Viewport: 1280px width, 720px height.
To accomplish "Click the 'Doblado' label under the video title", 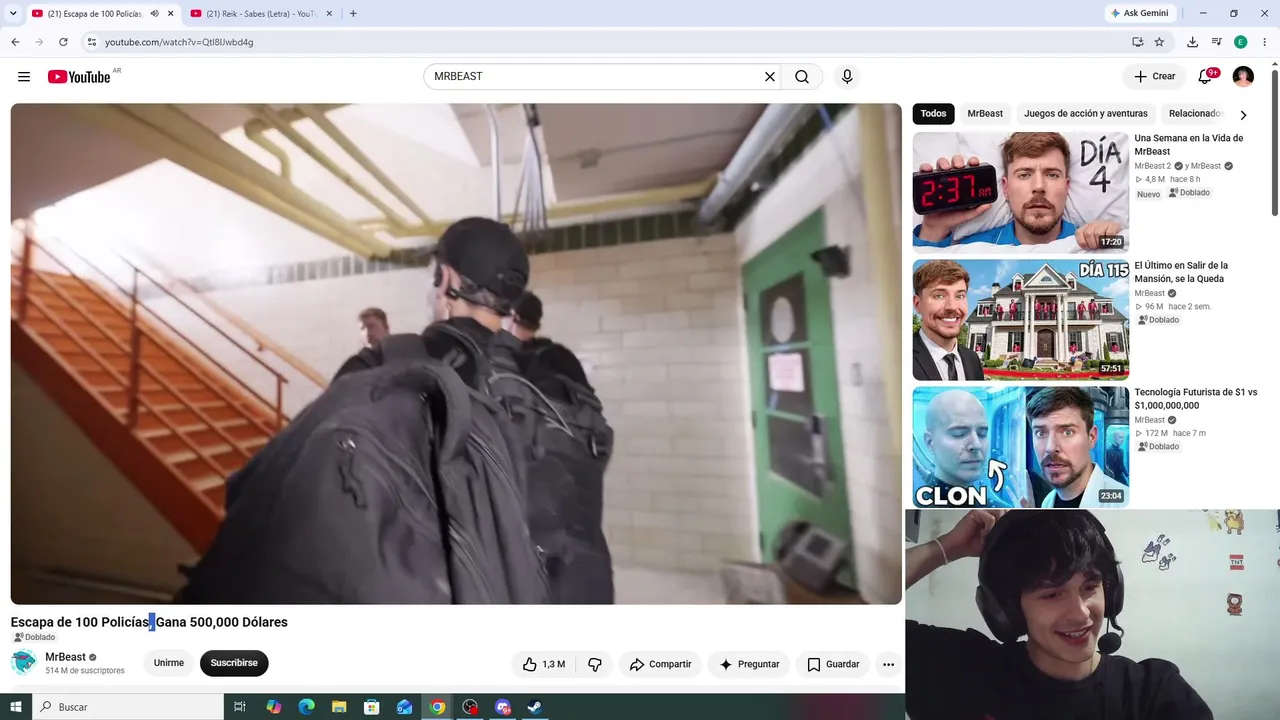I will coord(34,638).
